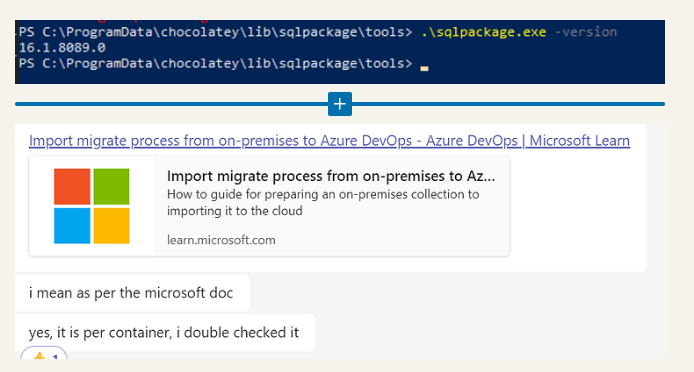Click the Microsoft logo thumbnail in link preview

click(92, 206)
